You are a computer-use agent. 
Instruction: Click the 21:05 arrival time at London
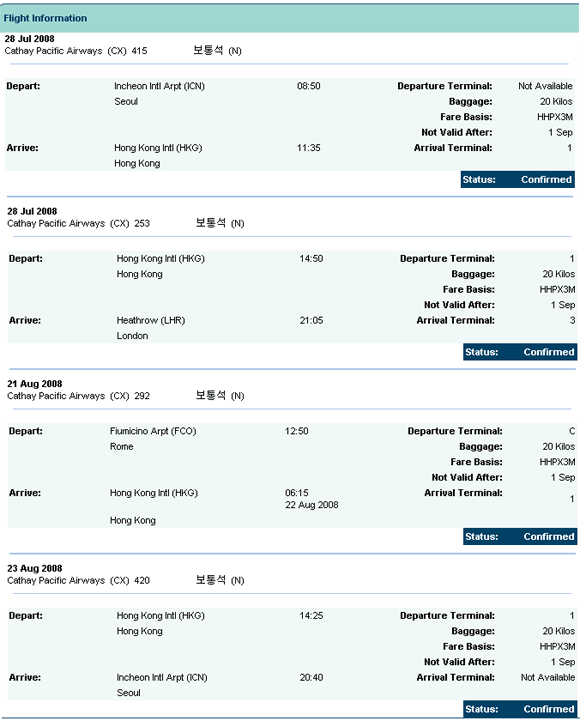pos(311,320)
